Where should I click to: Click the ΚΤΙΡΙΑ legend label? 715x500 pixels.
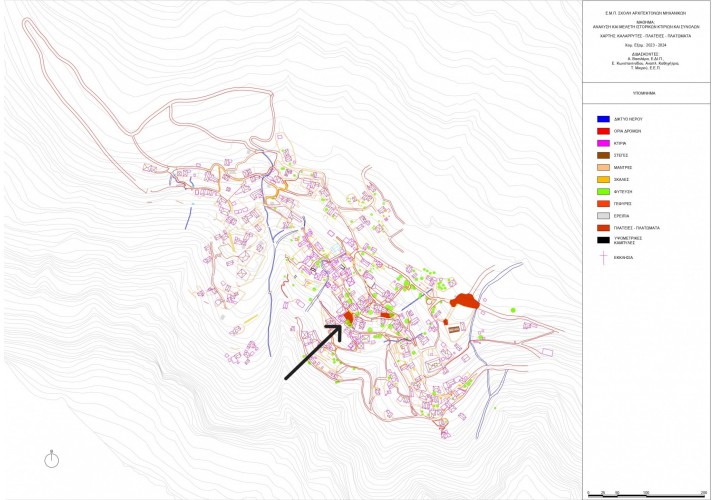(x=620, y=143)
